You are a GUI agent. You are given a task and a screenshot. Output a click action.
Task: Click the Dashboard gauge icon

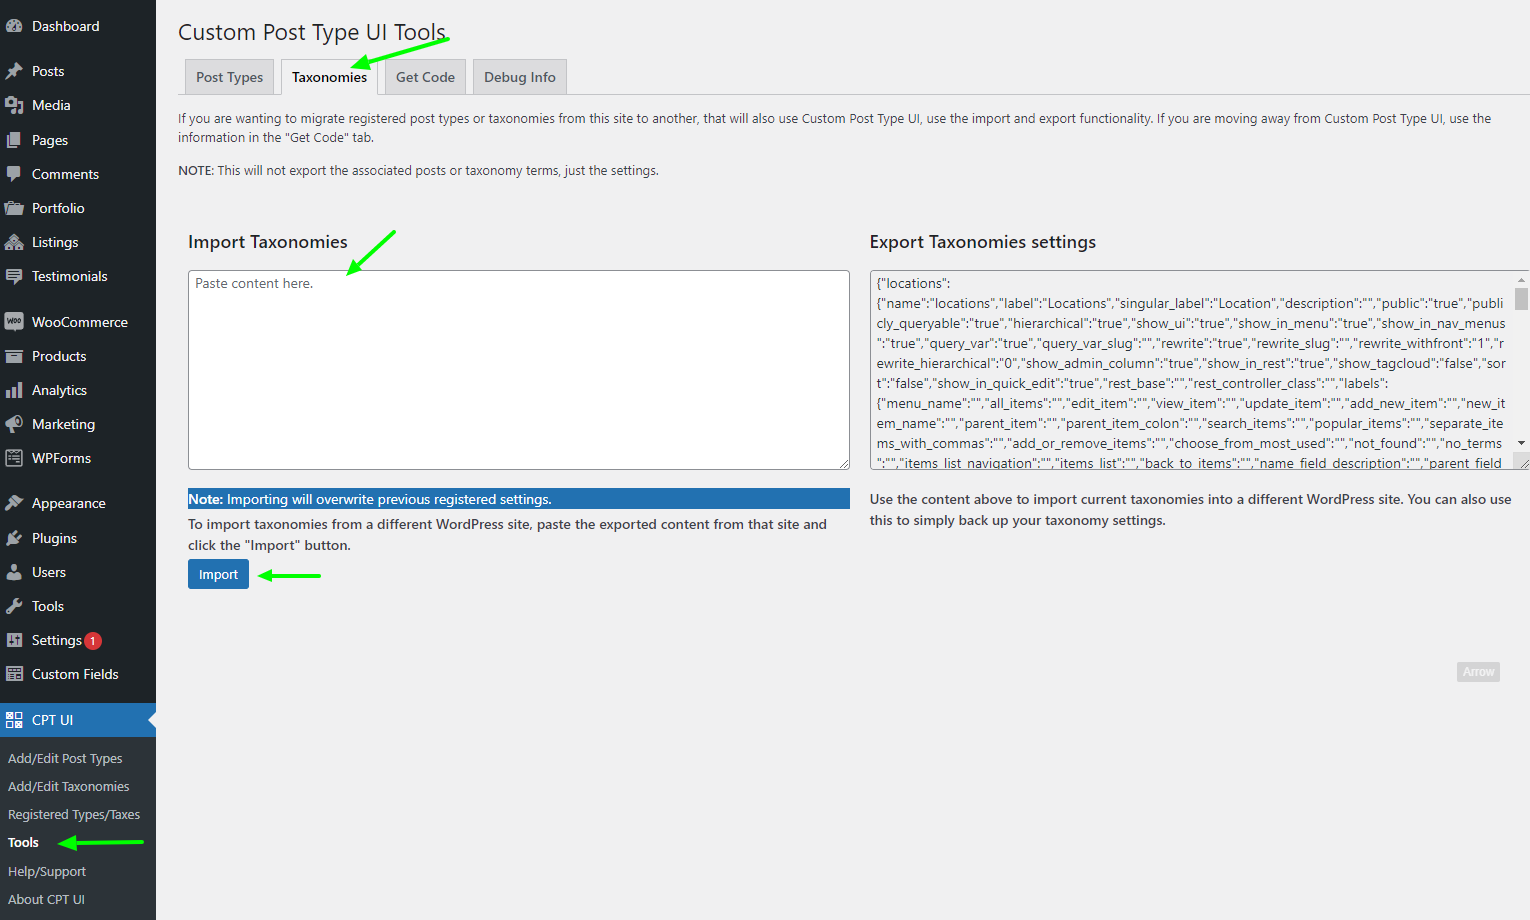14,27
